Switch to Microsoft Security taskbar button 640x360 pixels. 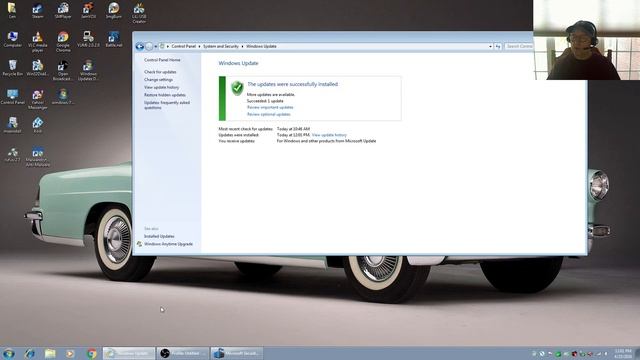pos(237,353)
